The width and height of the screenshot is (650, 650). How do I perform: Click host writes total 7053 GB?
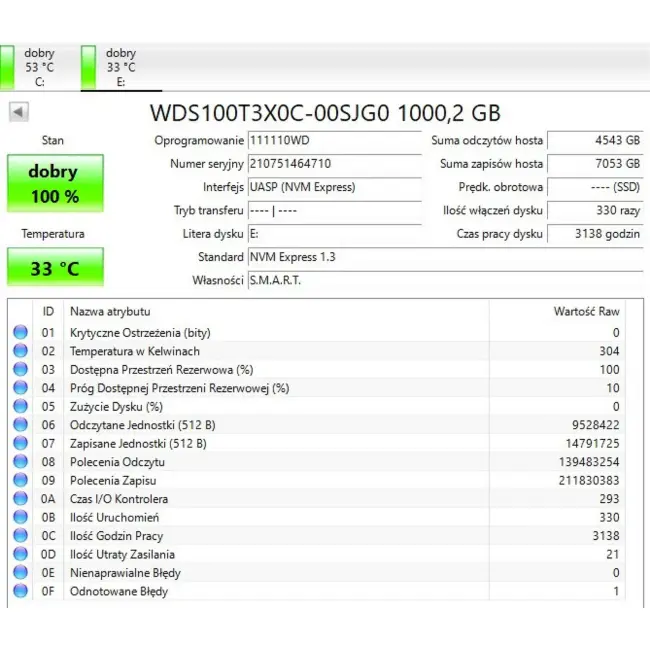pyautogui.click(x=595, y=164)
